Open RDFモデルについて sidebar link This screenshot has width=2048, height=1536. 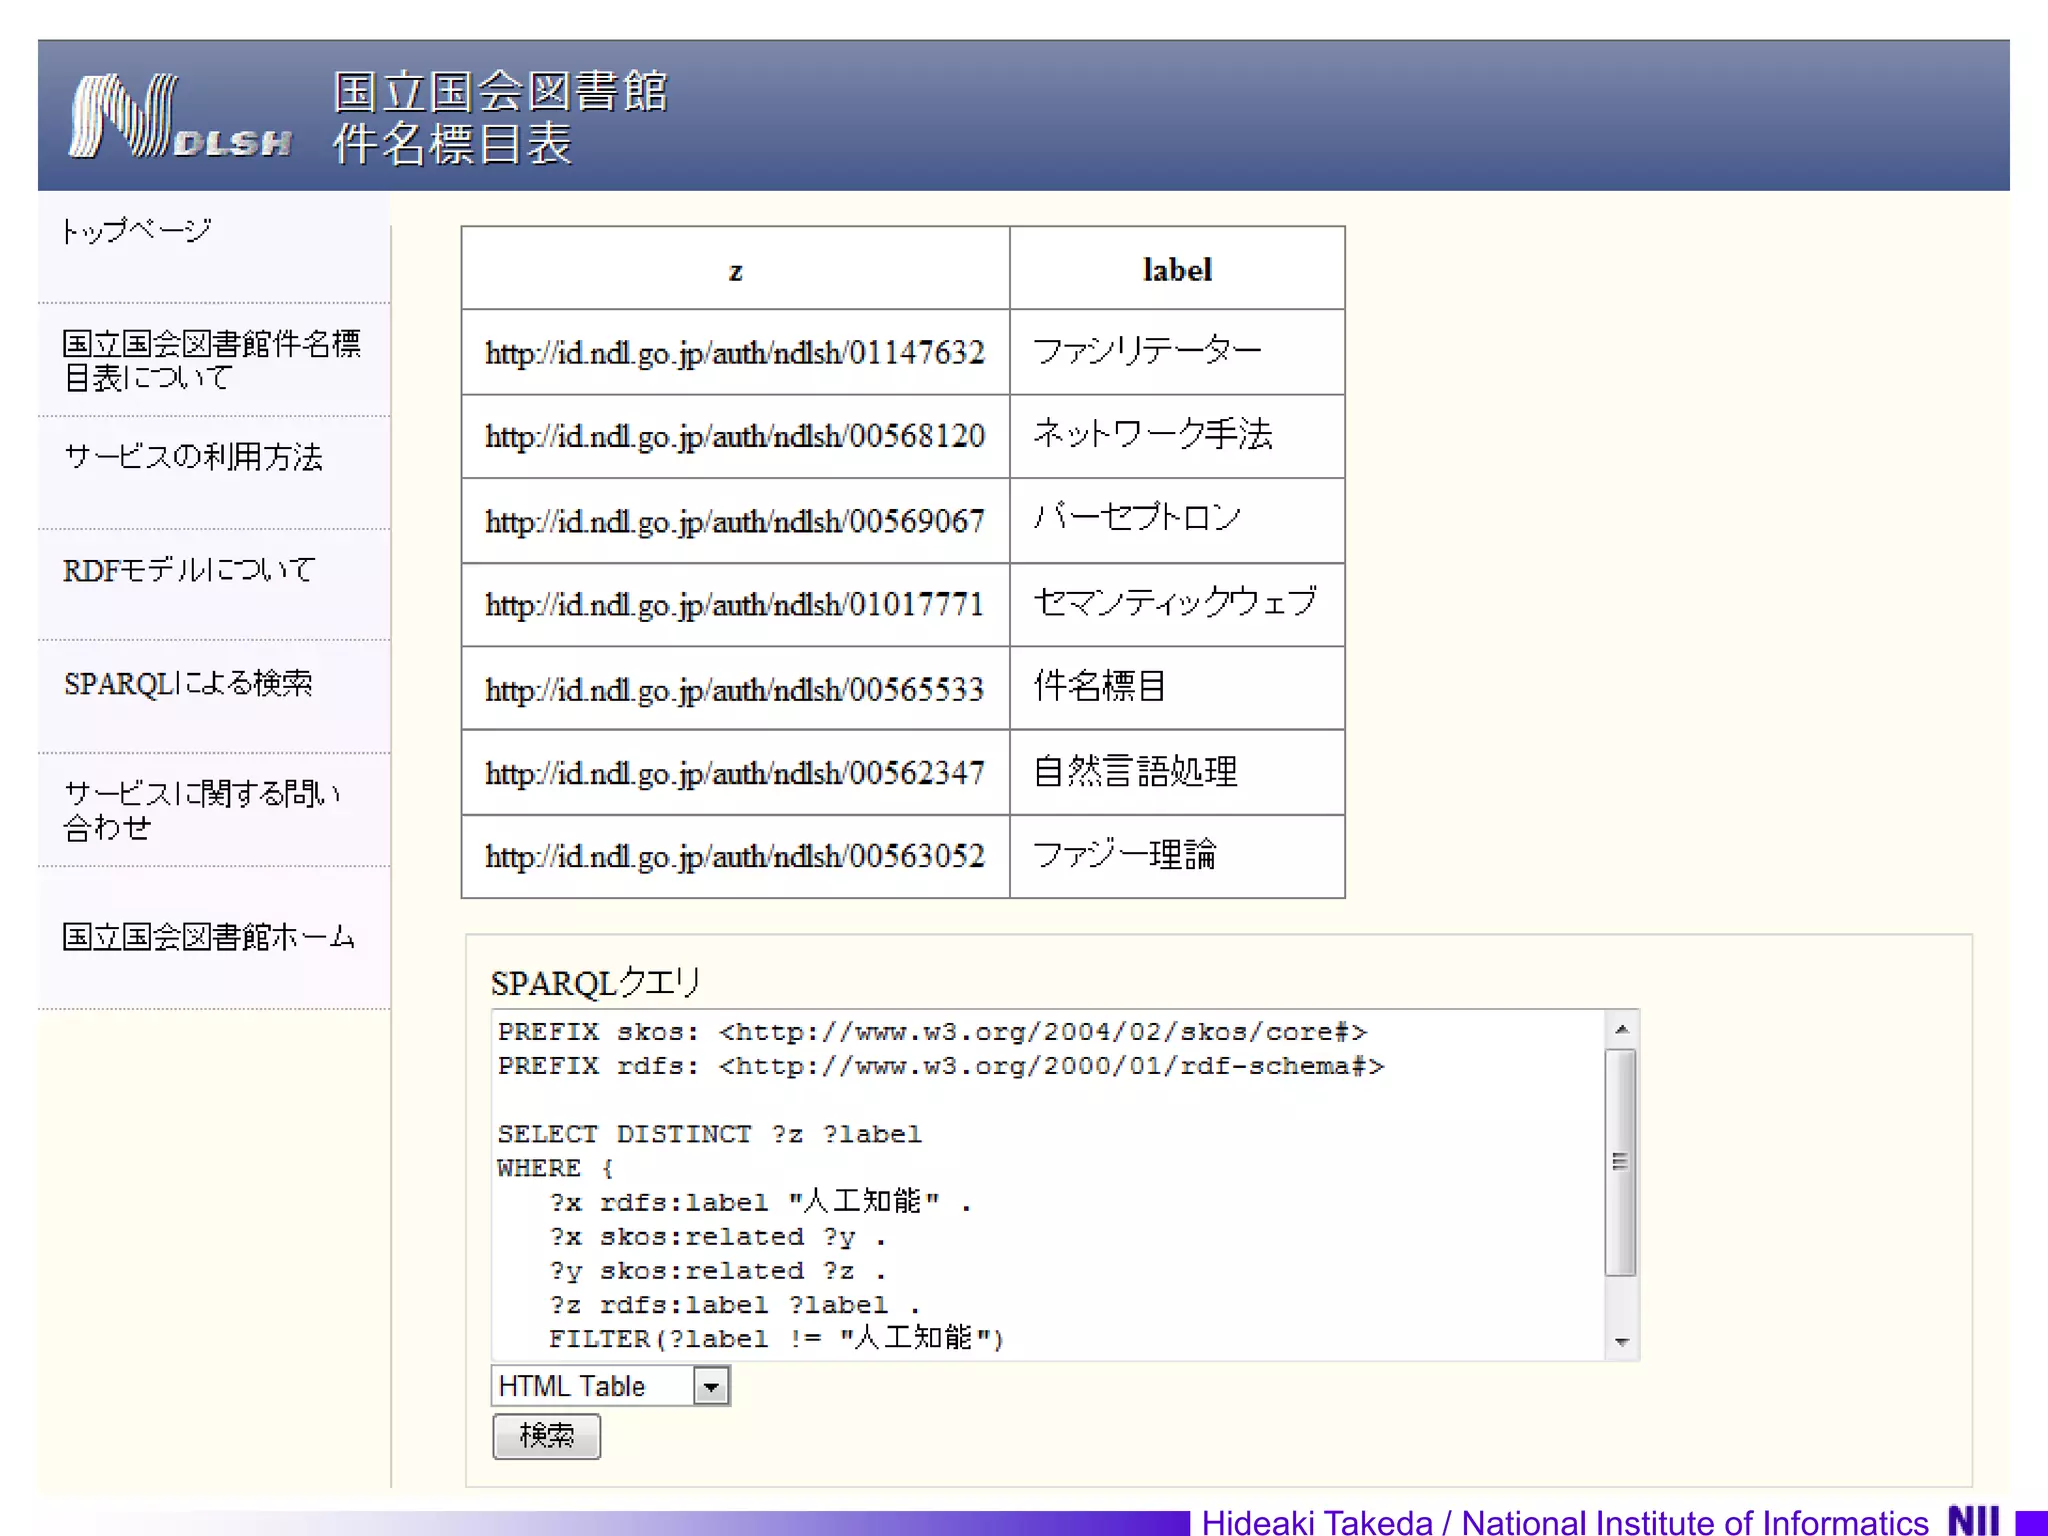click(189, 570)
